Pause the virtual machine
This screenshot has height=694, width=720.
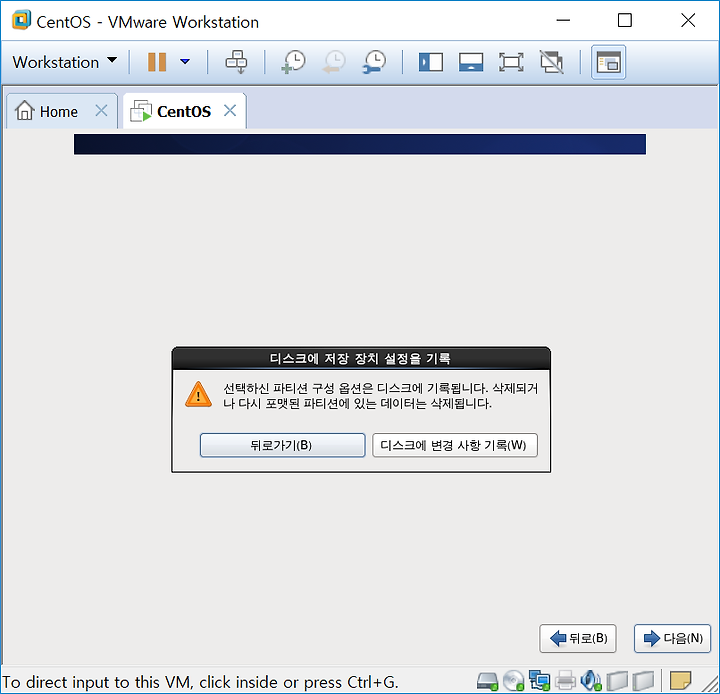(157, 62)
